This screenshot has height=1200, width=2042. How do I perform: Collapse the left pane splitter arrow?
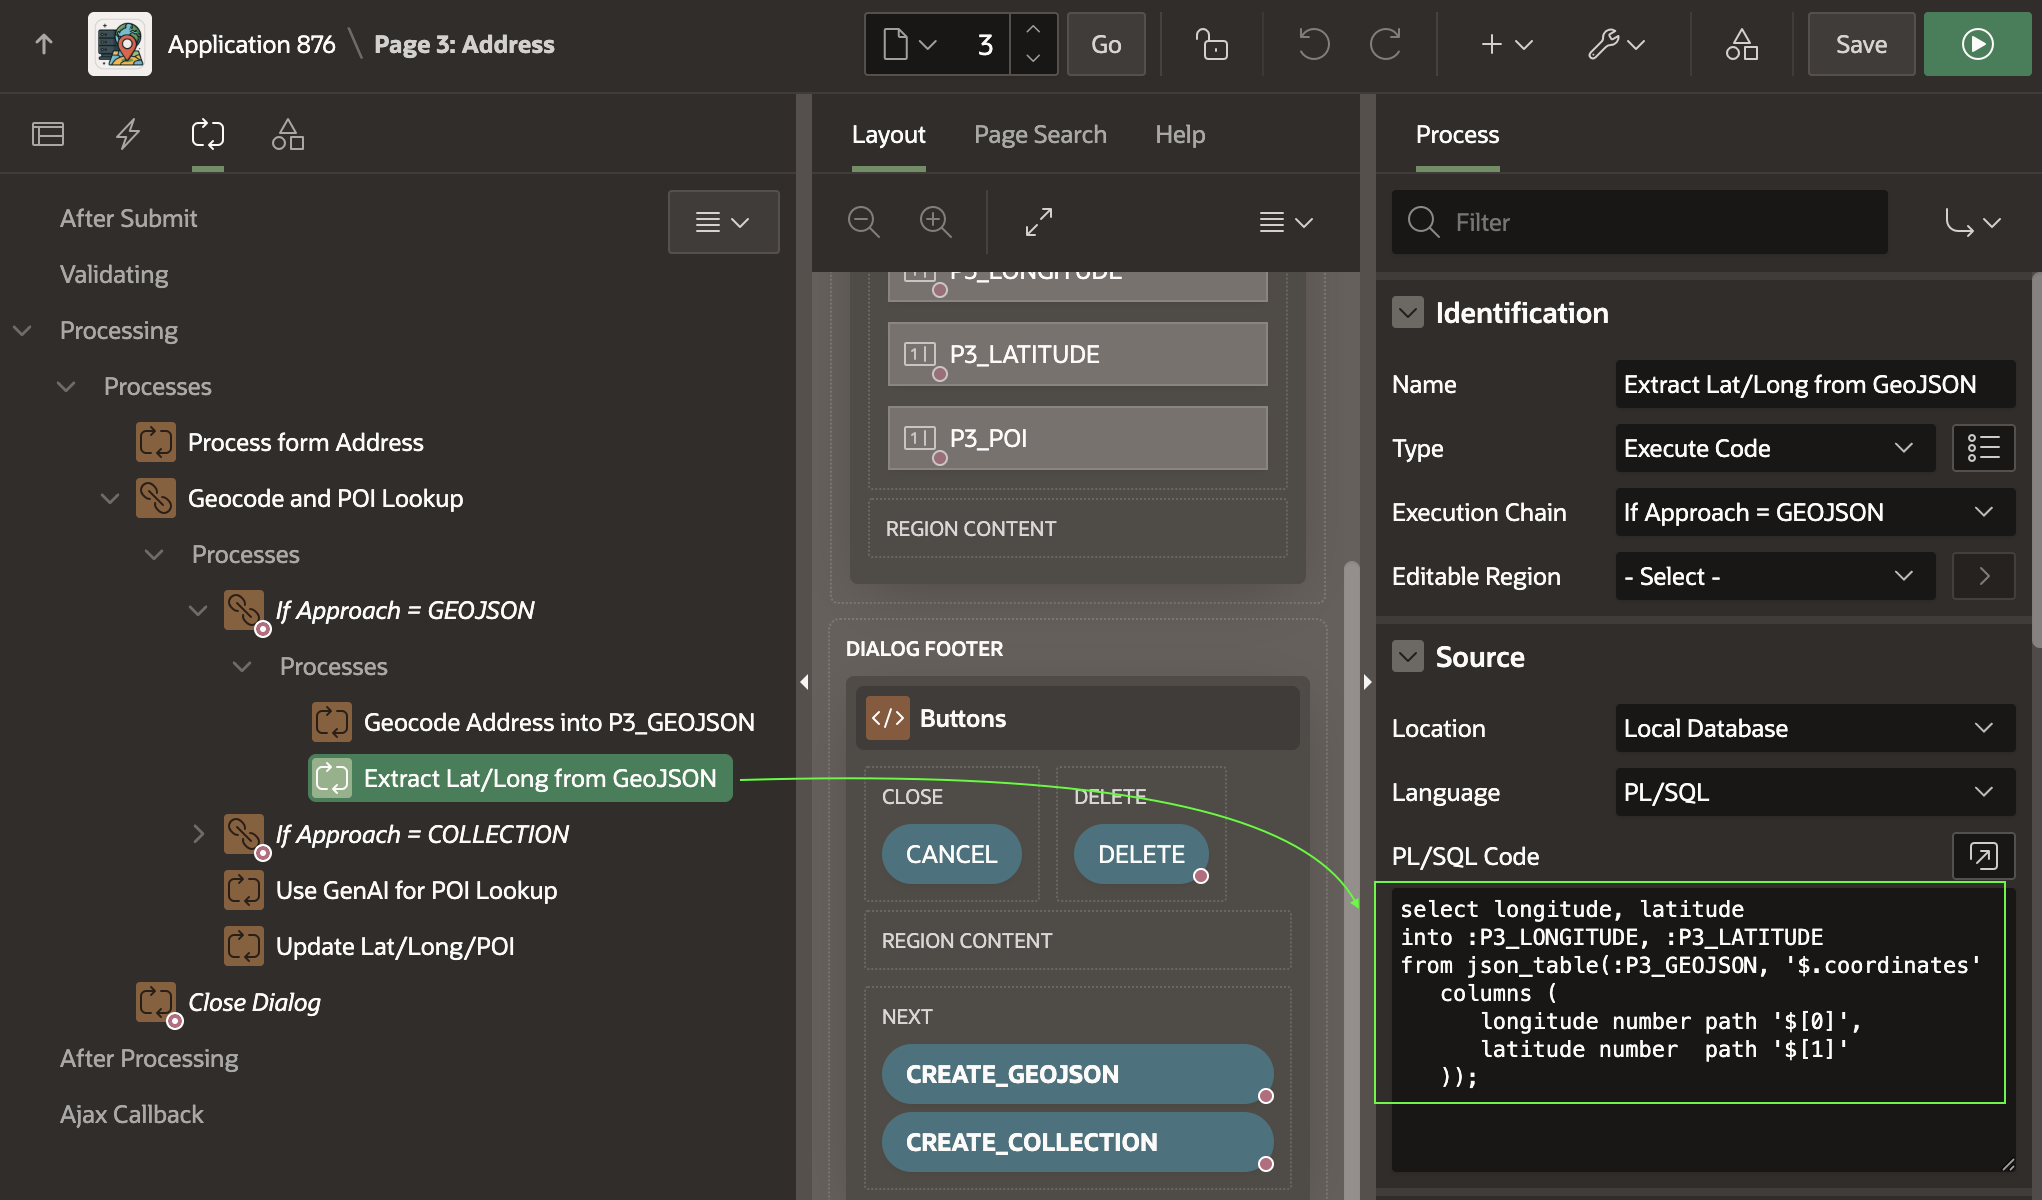[x=804, y=682]
